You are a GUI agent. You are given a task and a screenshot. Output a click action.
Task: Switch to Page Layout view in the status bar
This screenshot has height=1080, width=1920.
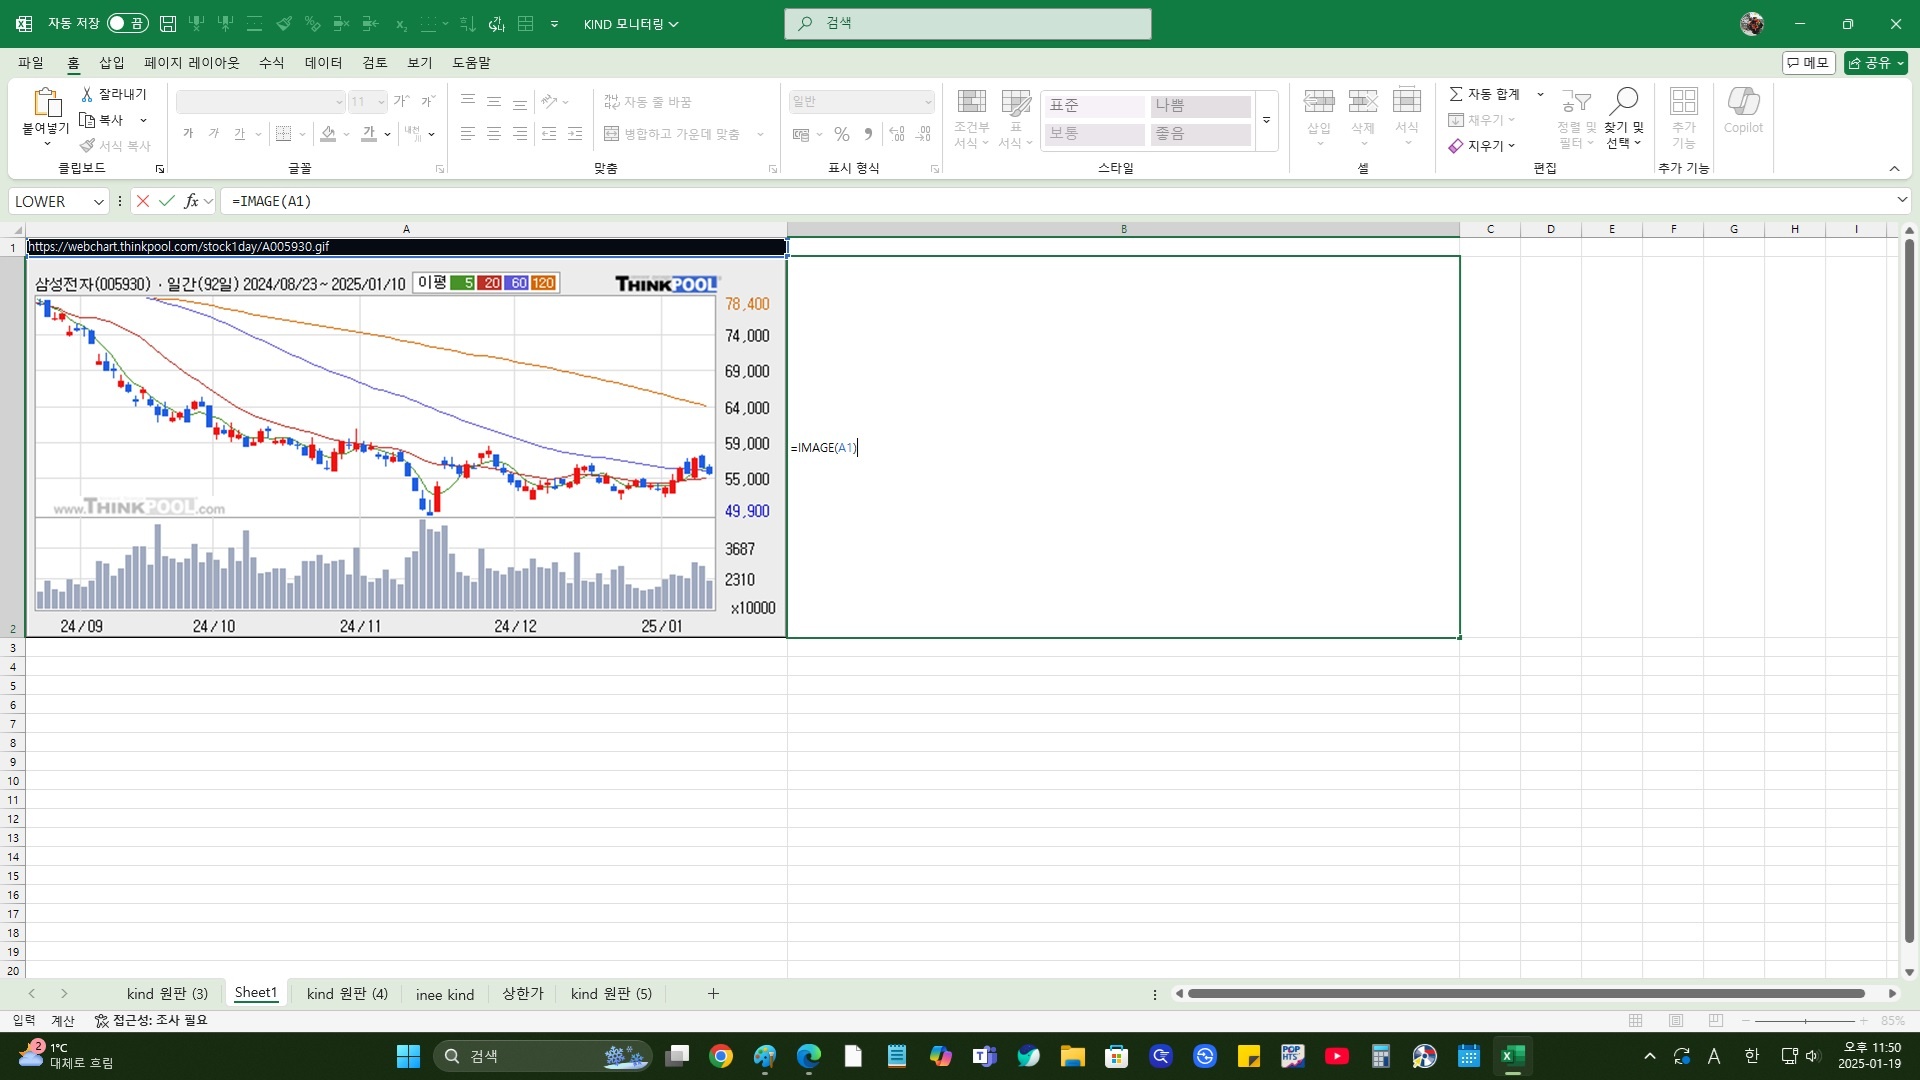click(1676, 1021)
